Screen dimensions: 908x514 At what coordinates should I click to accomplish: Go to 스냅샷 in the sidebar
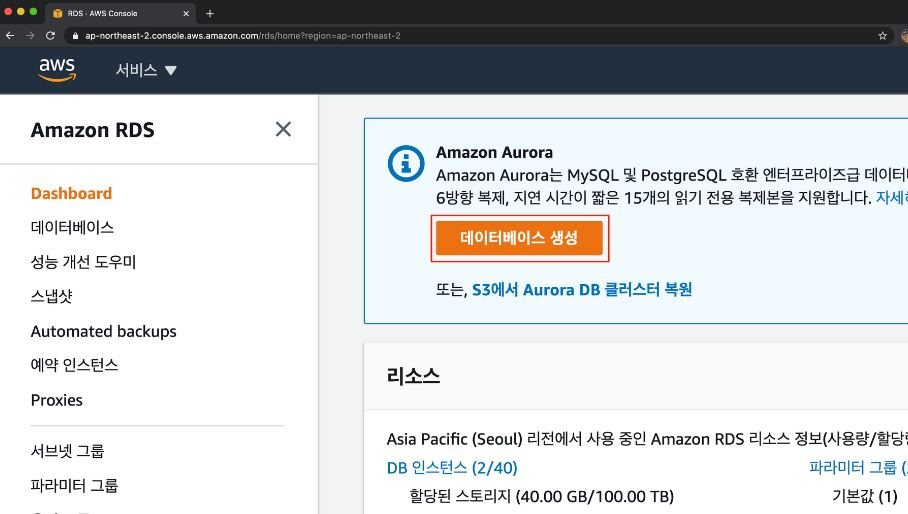[52, 296]
